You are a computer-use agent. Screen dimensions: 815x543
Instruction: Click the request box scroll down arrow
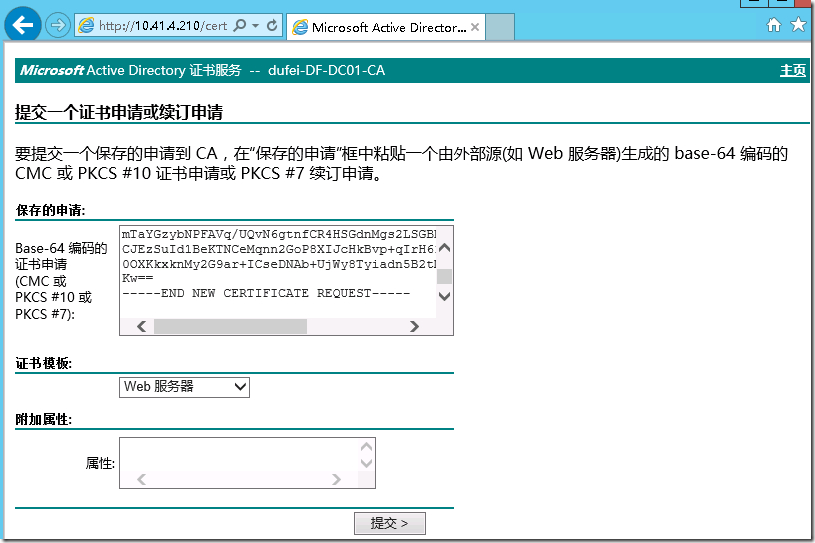444,296
